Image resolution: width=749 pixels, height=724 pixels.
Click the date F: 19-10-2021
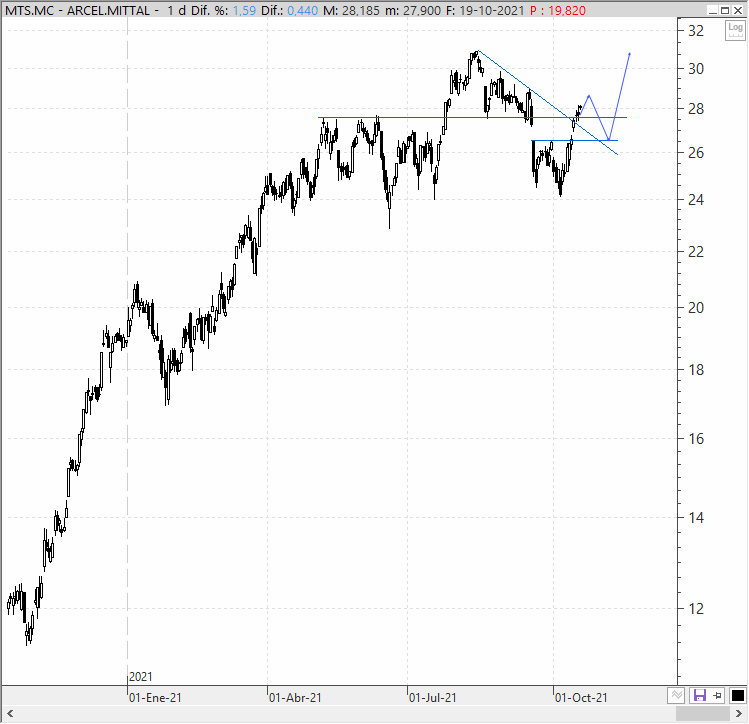[485, 11]
